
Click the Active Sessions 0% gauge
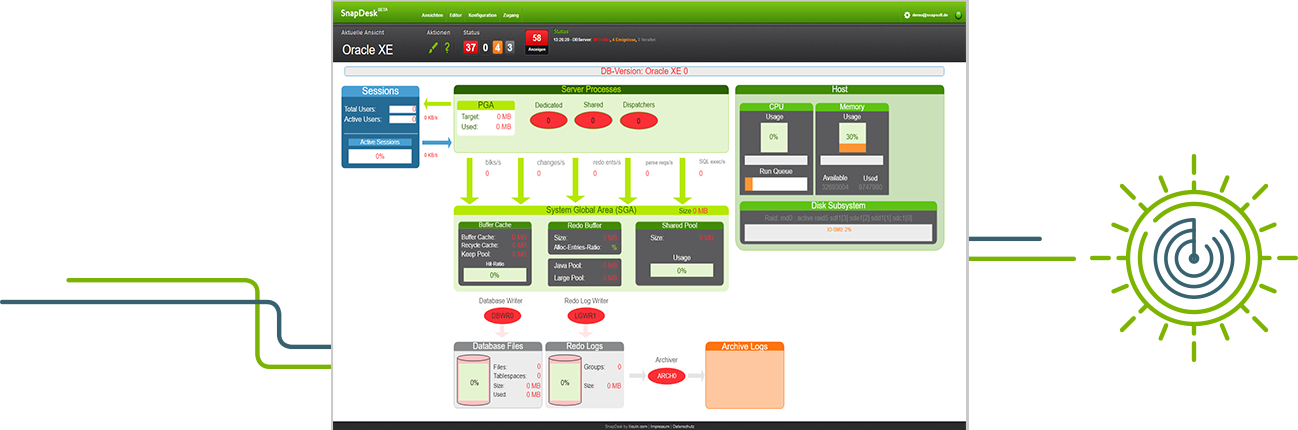coord(380,156)
